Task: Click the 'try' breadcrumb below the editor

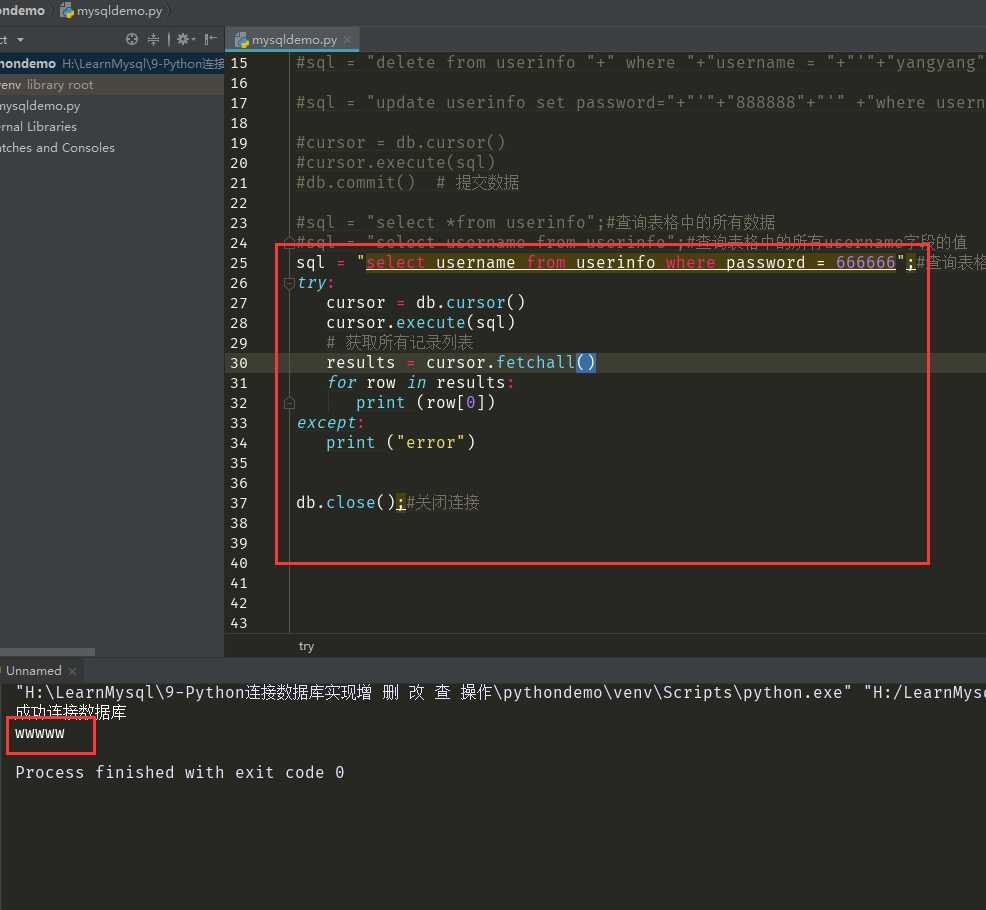Action: click(306, 646)
